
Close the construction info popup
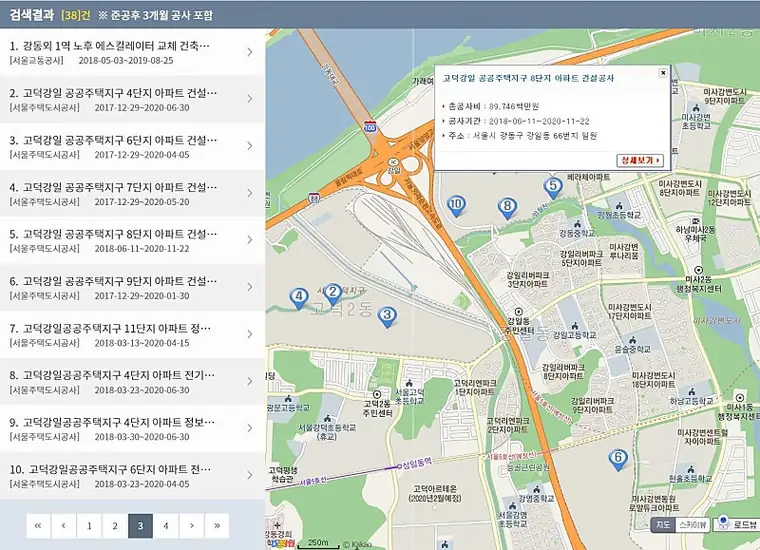click(663, 73)
